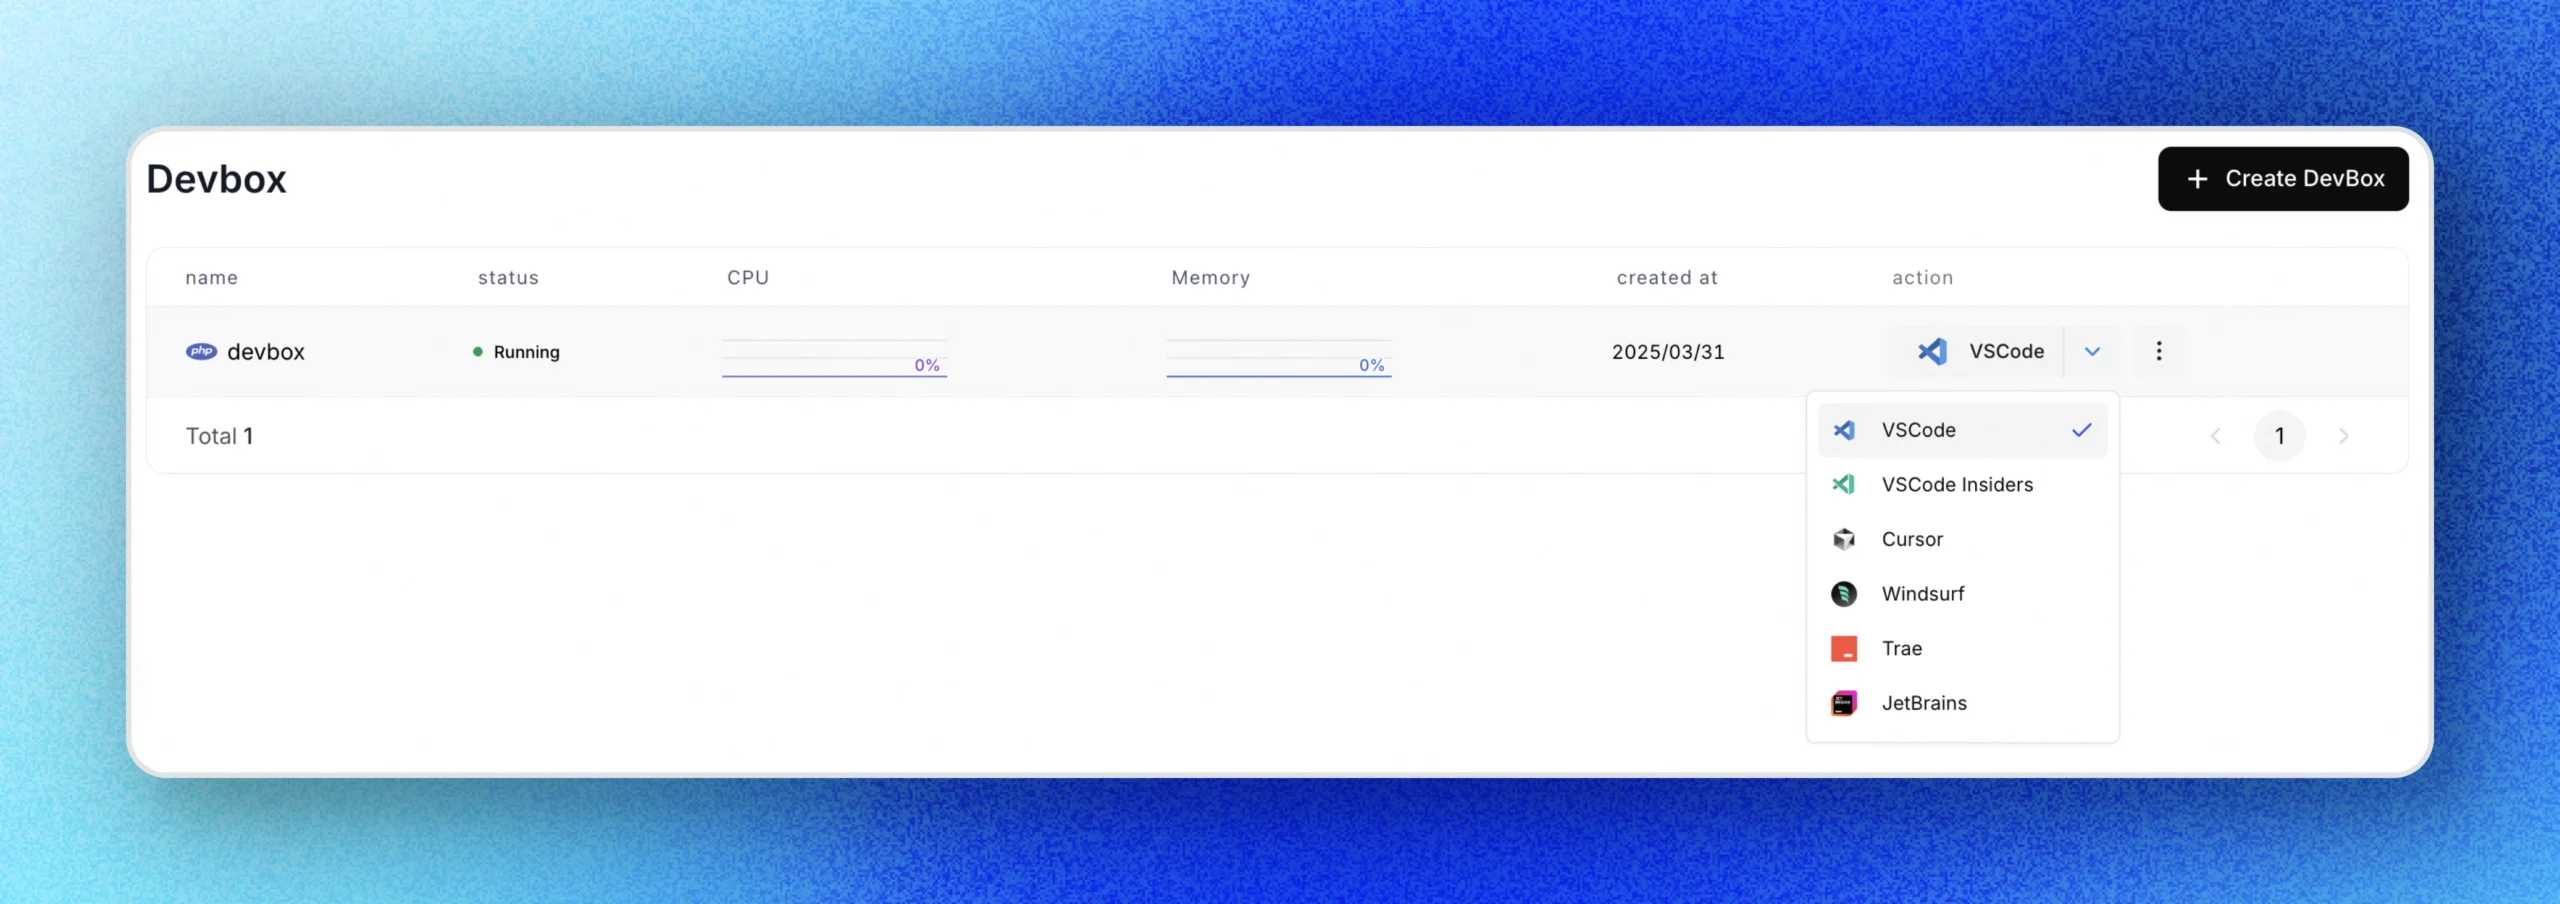Image resolution: width=2560 pixels, height=904 pixels.
Task: Click the Cursor cube icon
Action: pyautogui.click(x=1844, y=539)
